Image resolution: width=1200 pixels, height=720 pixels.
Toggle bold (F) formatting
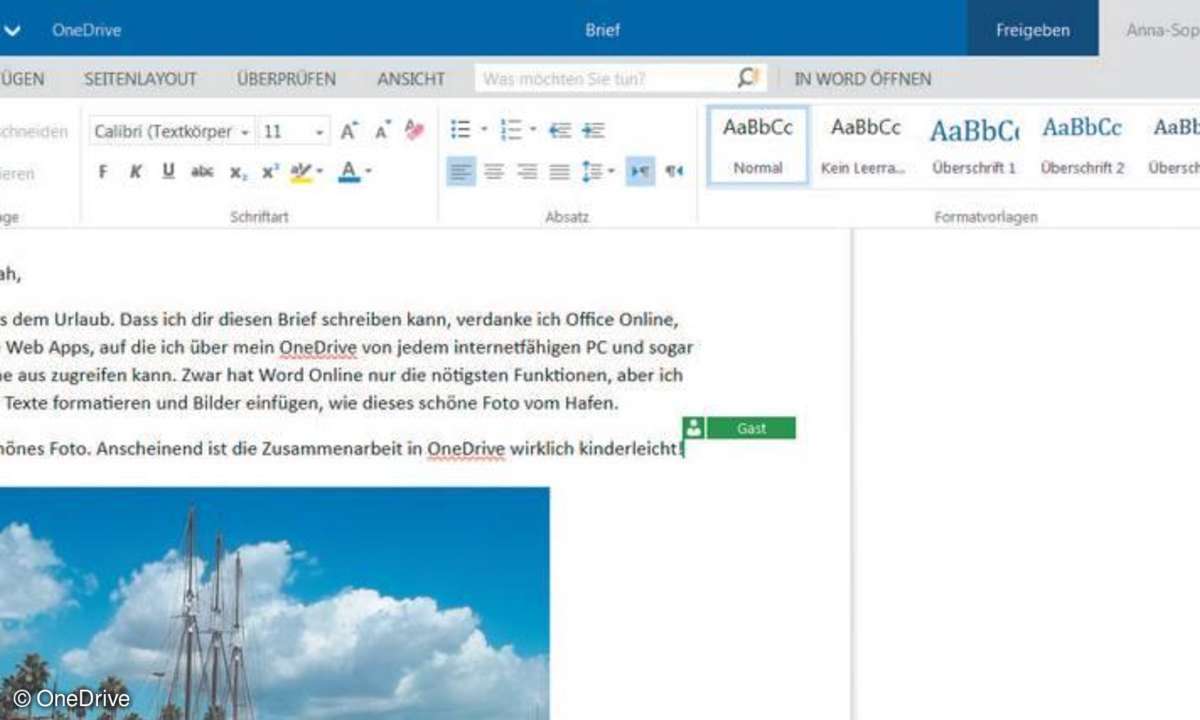[103, 172]
